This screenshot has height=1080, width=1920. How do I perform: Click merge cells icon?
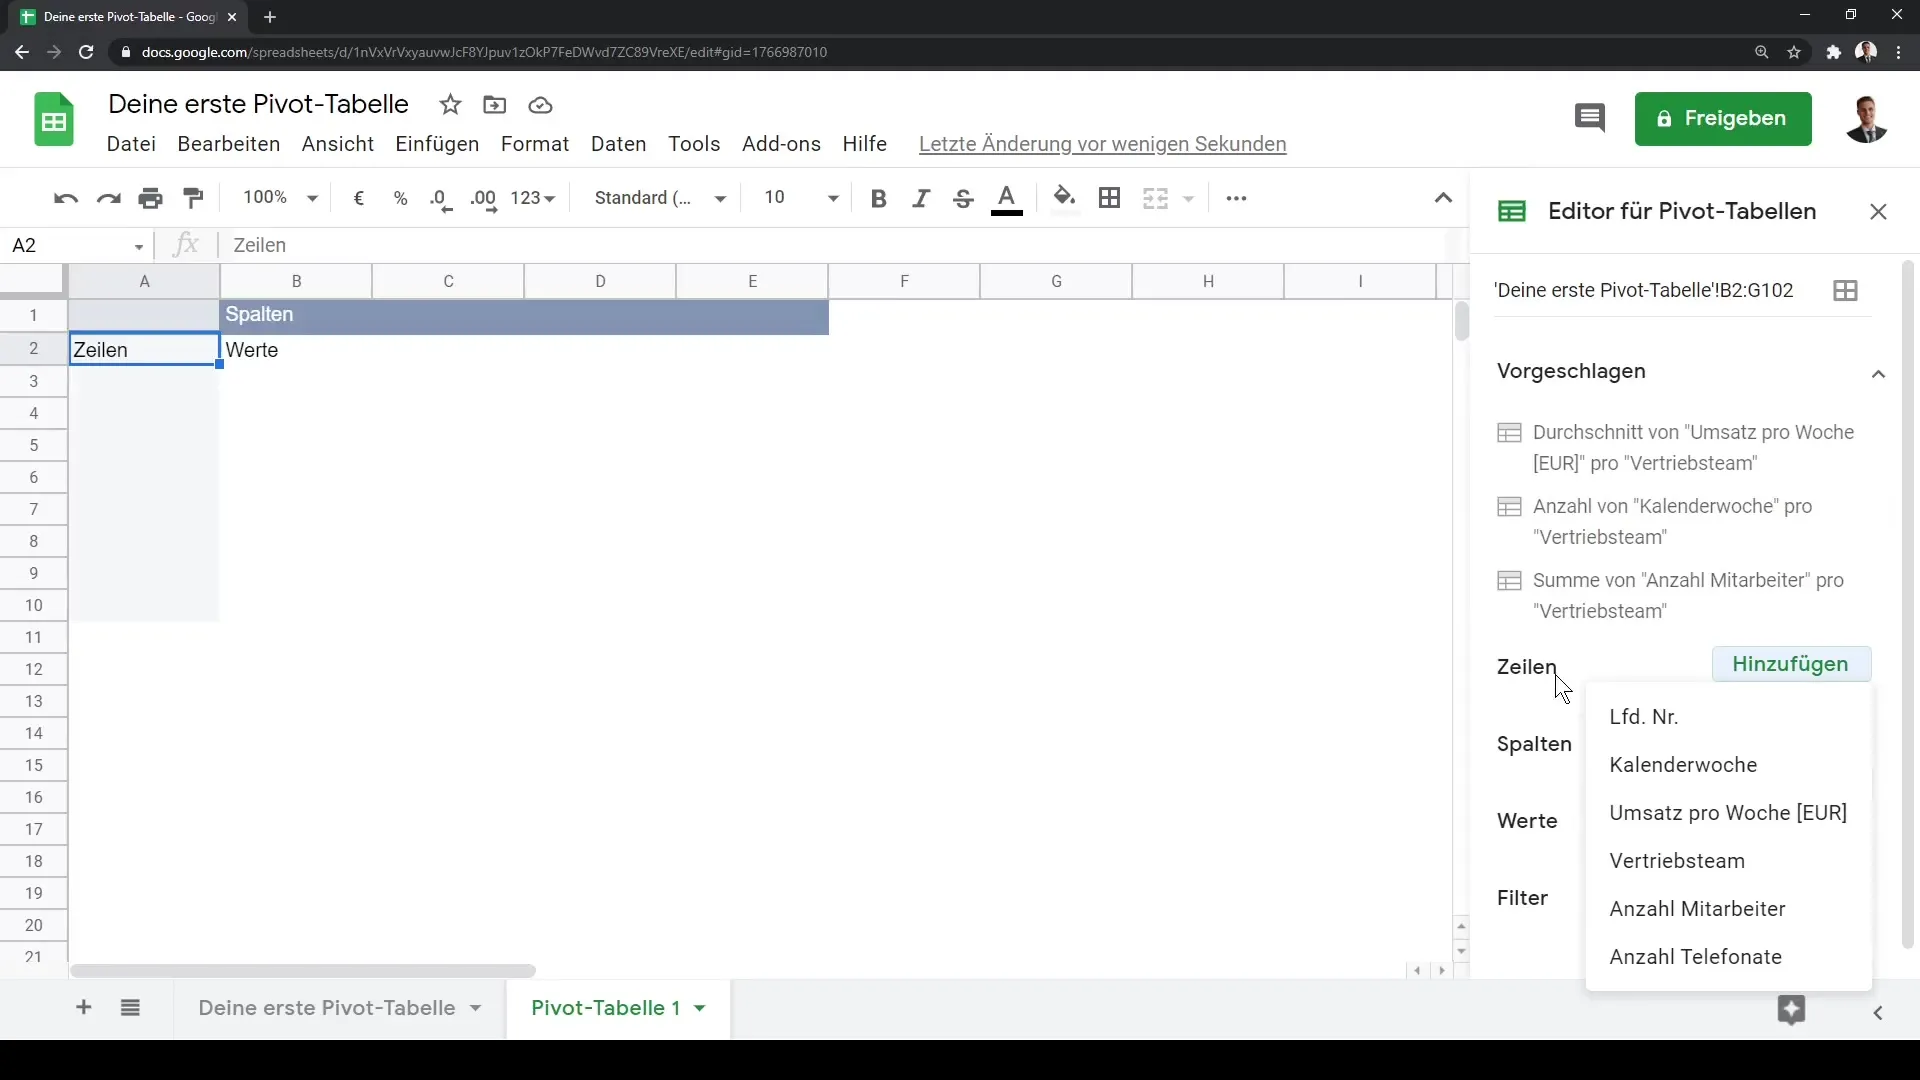(x=1156, y=198)
